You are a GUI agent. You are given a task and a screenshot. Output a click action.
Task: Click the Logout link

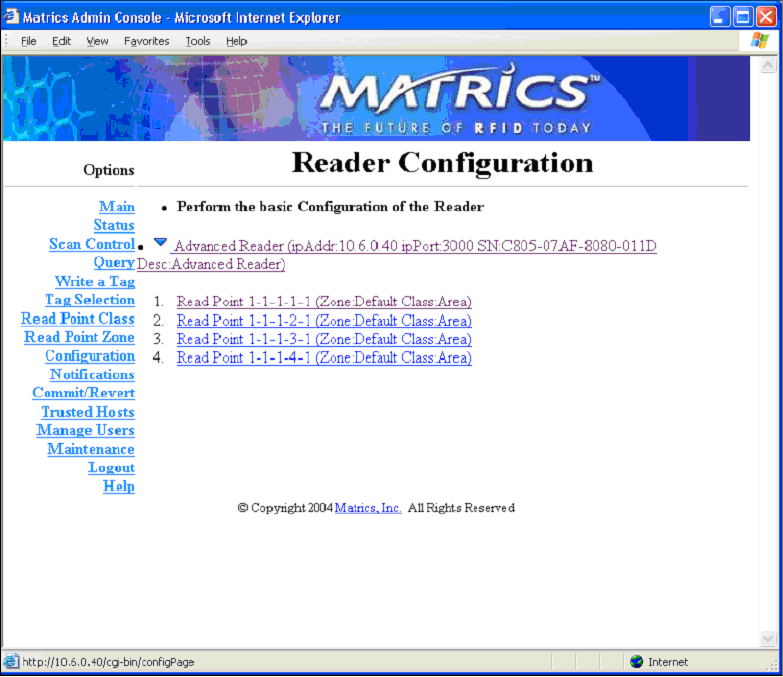coord(111,468)
